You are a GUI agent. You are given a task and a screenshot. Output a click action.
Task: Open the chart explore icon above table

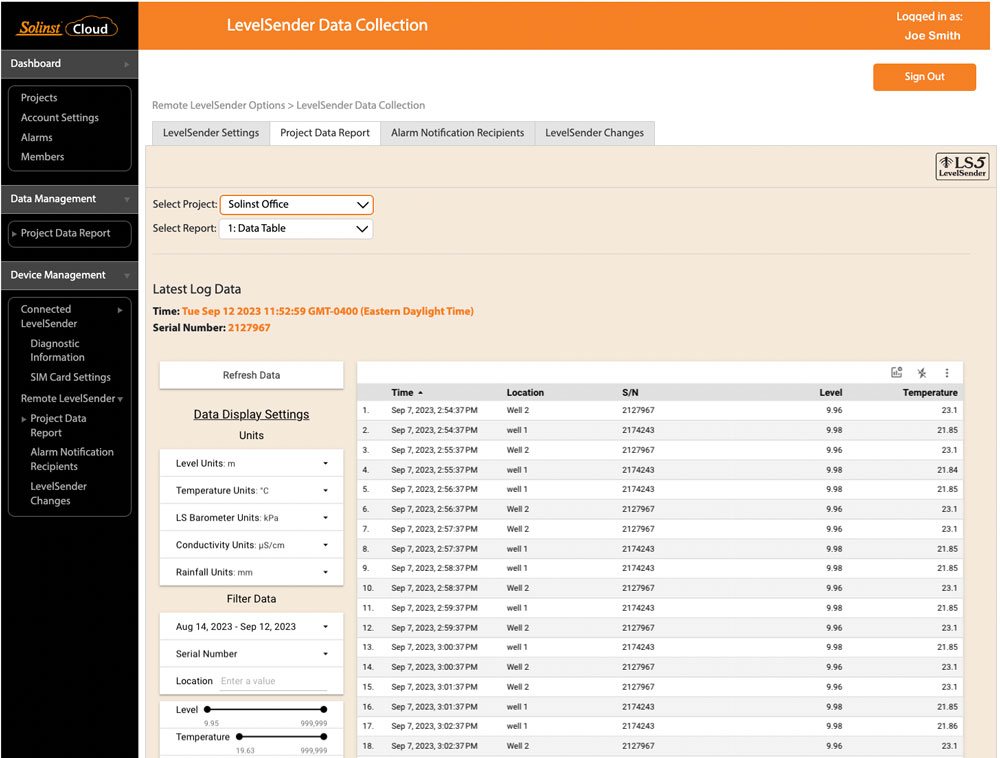(896, 373)
